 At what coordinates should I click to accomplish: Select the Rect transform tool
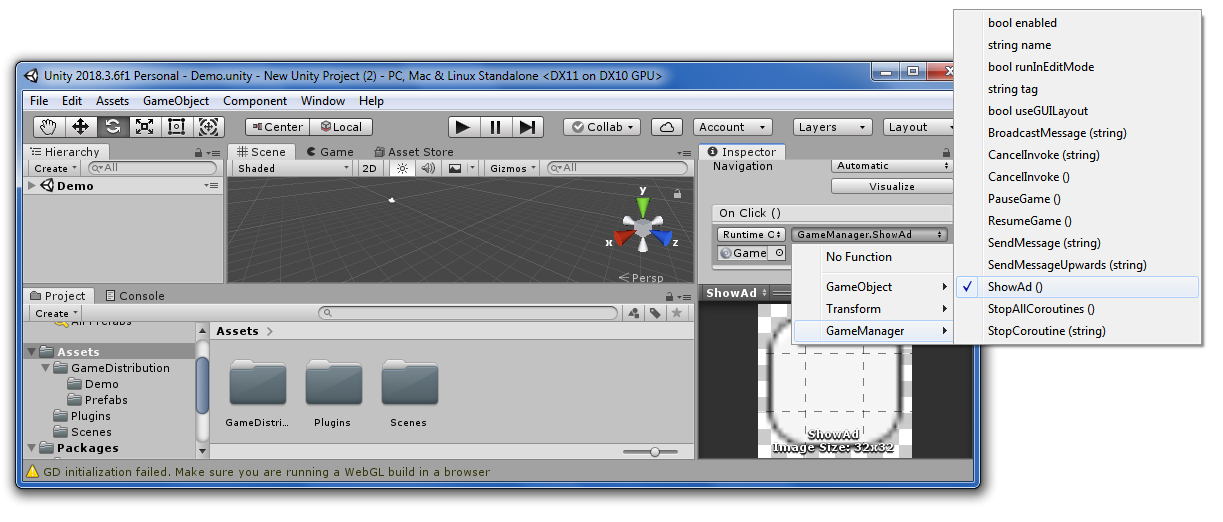coord(177,127)
